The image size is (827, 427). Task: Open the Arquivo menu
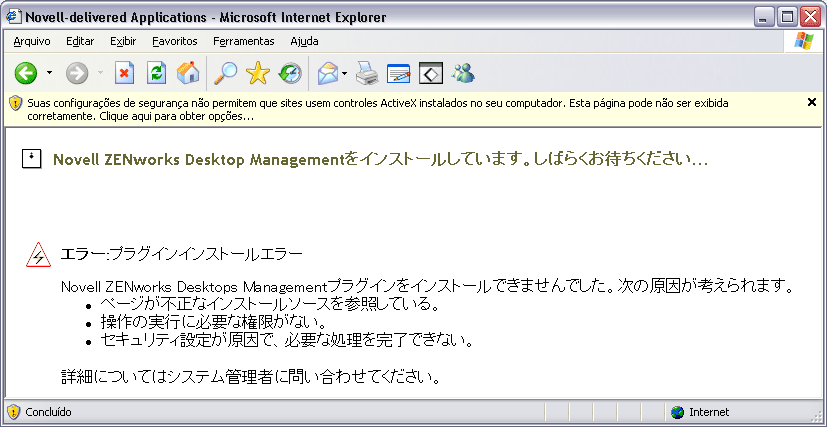pos(32,41)
